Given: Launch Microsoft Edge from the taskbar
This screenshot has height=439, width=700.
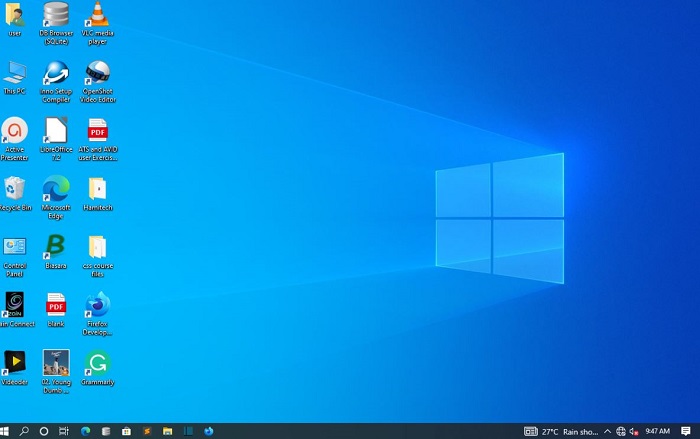Looking at the screenshot, I should (x=85, y=431).
